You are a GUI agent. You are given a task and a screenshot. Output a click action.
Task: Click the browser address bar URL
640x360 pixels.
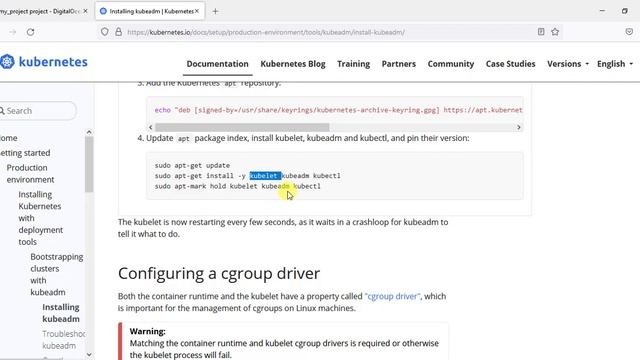click(266, 32)
